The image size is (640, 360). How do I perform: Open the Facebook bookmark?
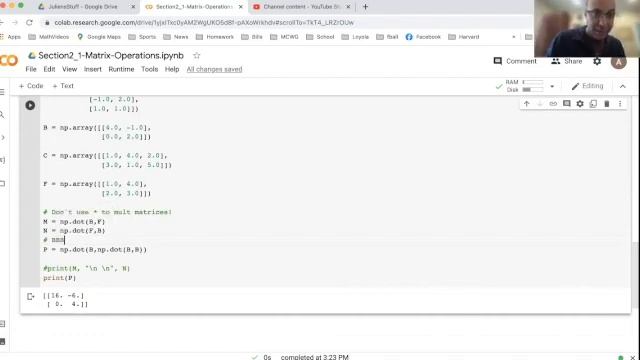[x=423, y=37]
